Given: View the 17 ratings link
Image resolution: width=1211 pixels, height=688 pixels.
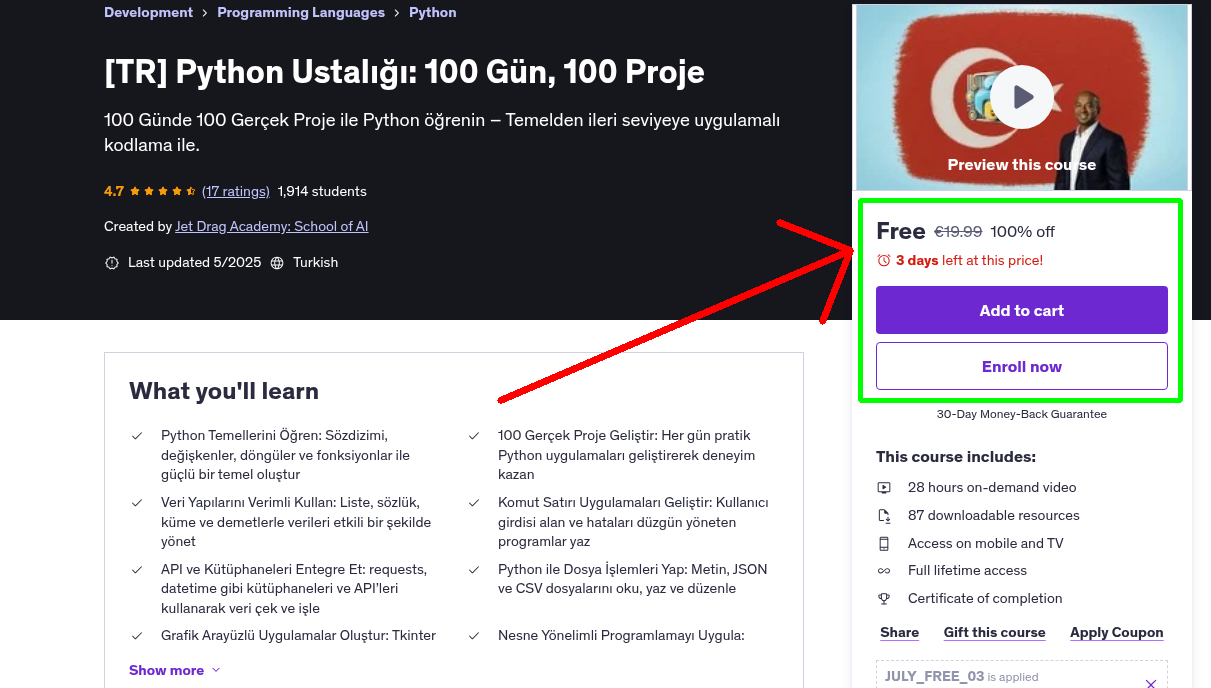Looking at the screenshot, I should click(x=236, y=191).
